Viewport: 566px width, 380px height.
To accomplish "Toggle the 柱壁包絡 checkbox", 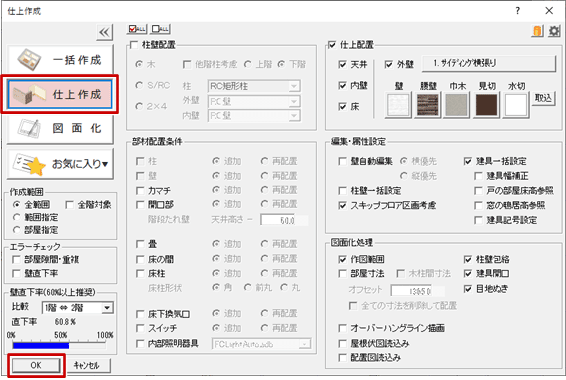I will [x=468, y=259].
